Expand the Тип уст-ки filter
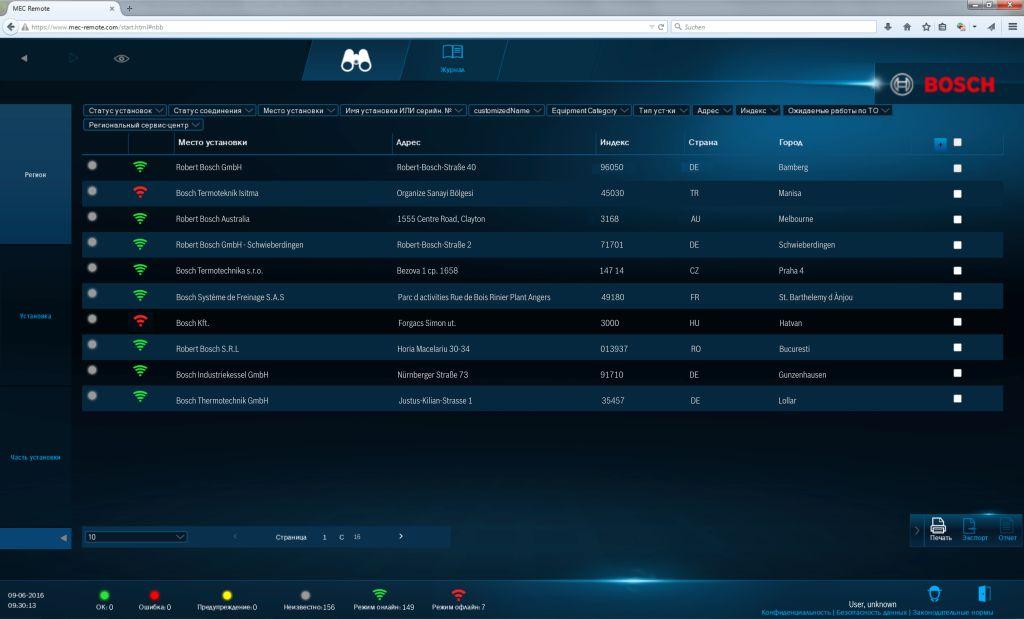Image resolution: width=1024 pixels, height=619 pixels. (662, 110)
